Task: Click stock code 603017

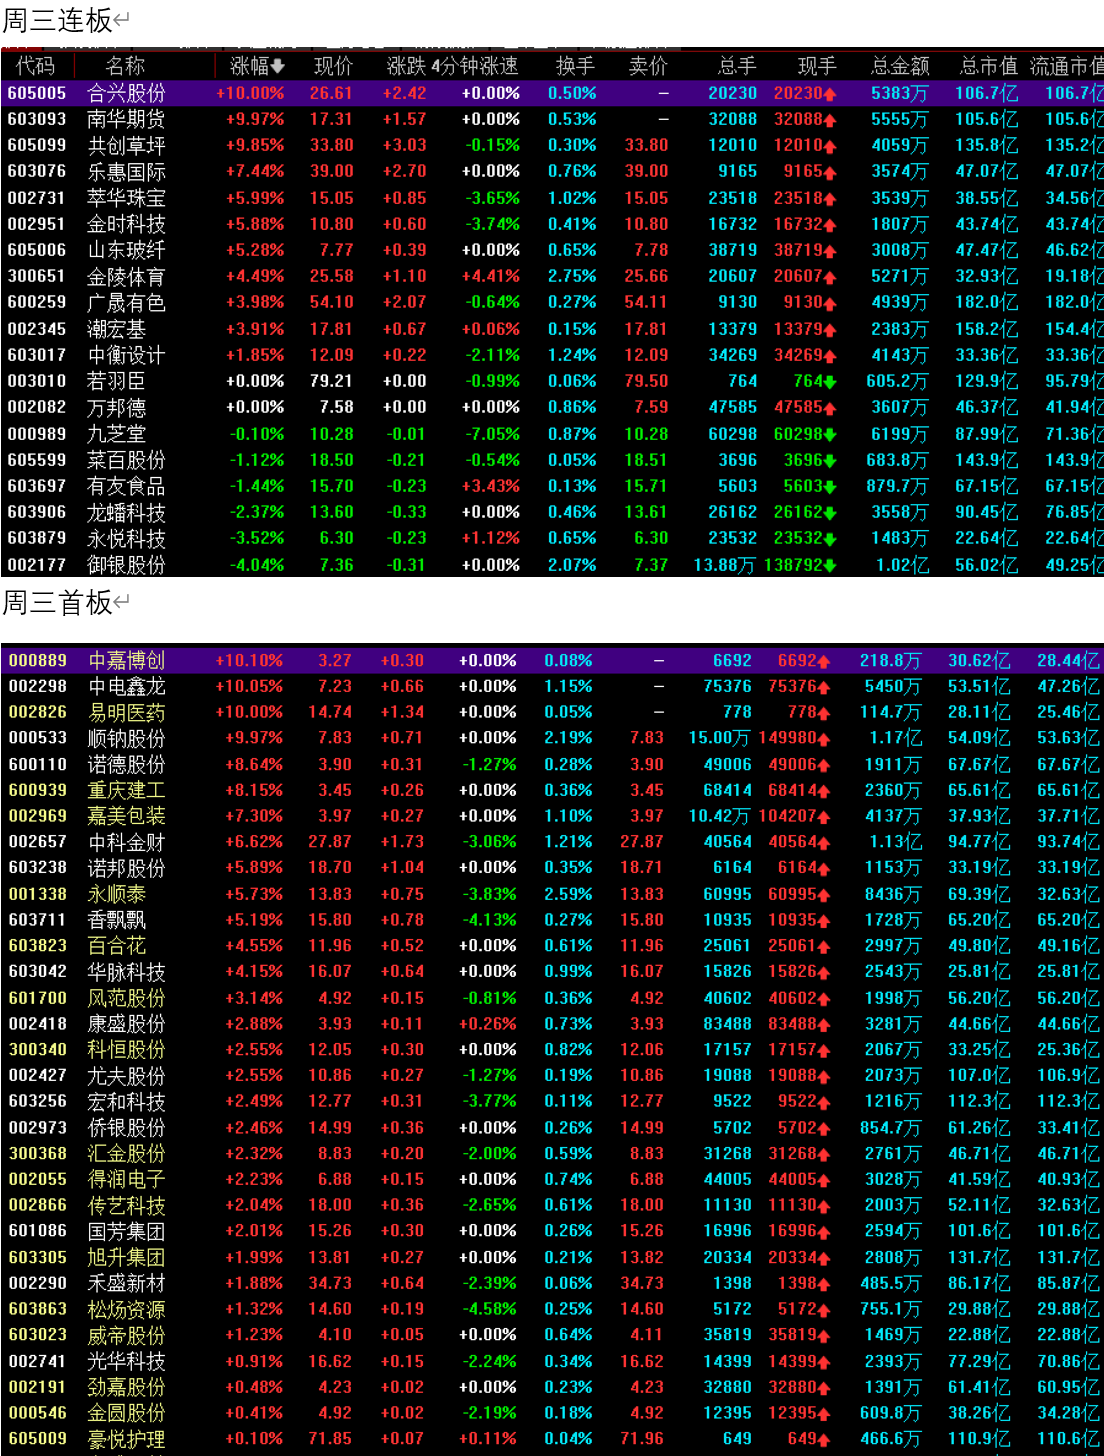Action: pyautogui.click(x=37, y=355)
